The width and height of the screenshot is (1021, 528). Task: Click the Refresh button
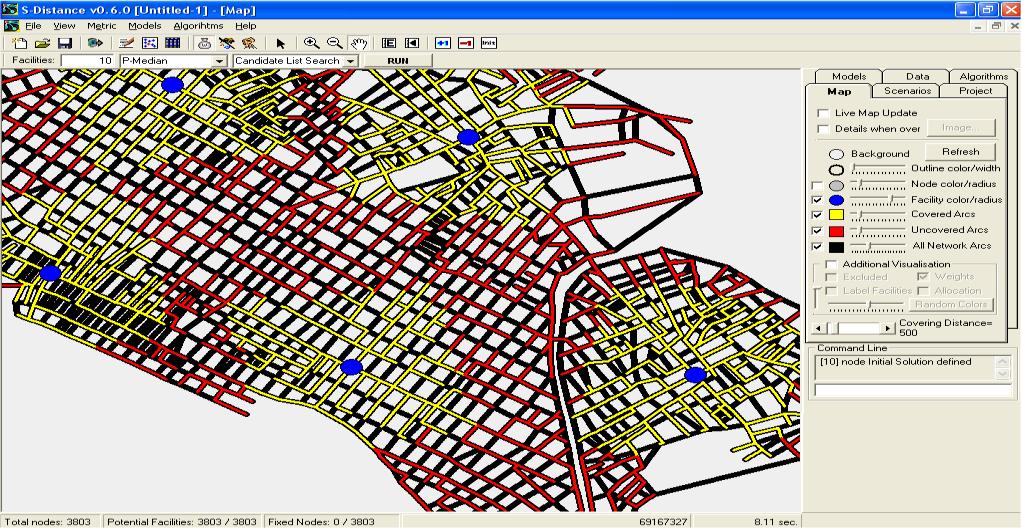(960, 152)
